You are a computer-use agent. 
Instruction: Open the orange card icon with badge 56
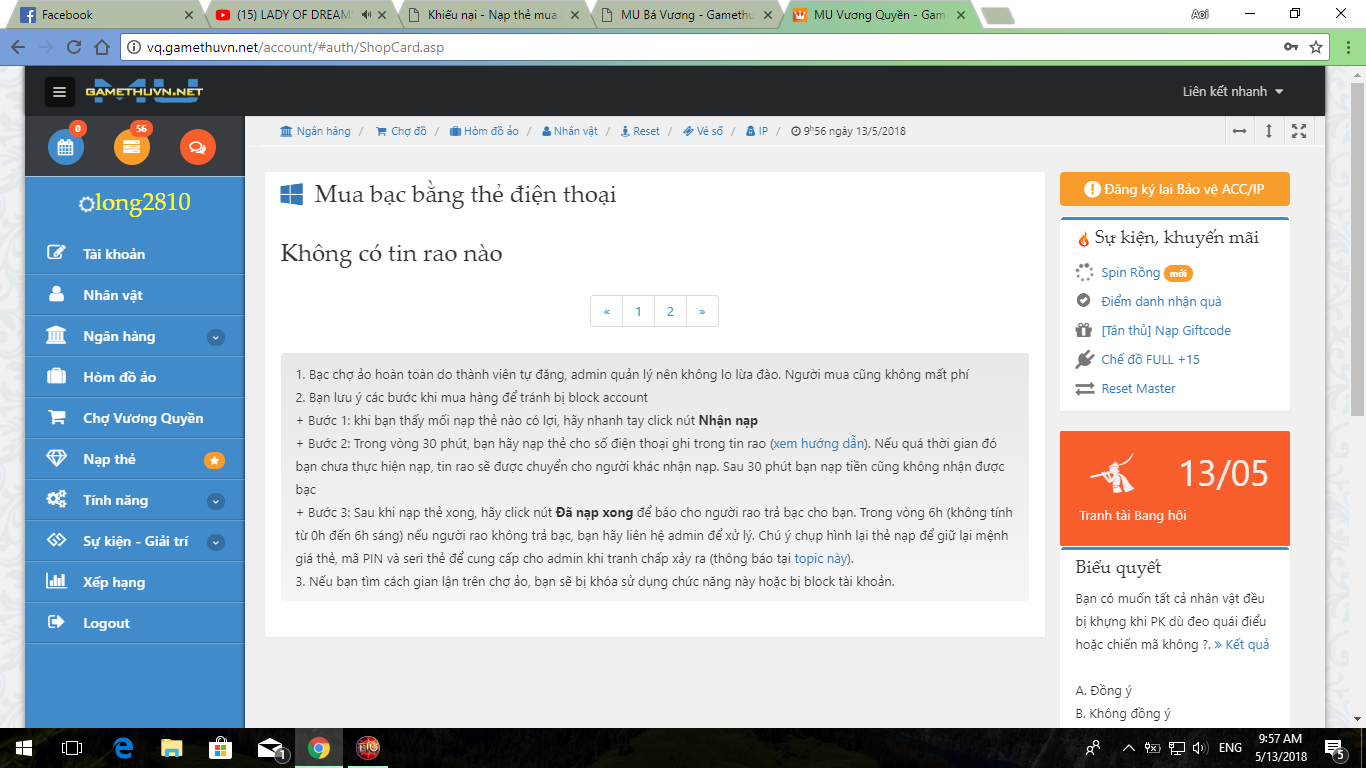pos(131,147)
